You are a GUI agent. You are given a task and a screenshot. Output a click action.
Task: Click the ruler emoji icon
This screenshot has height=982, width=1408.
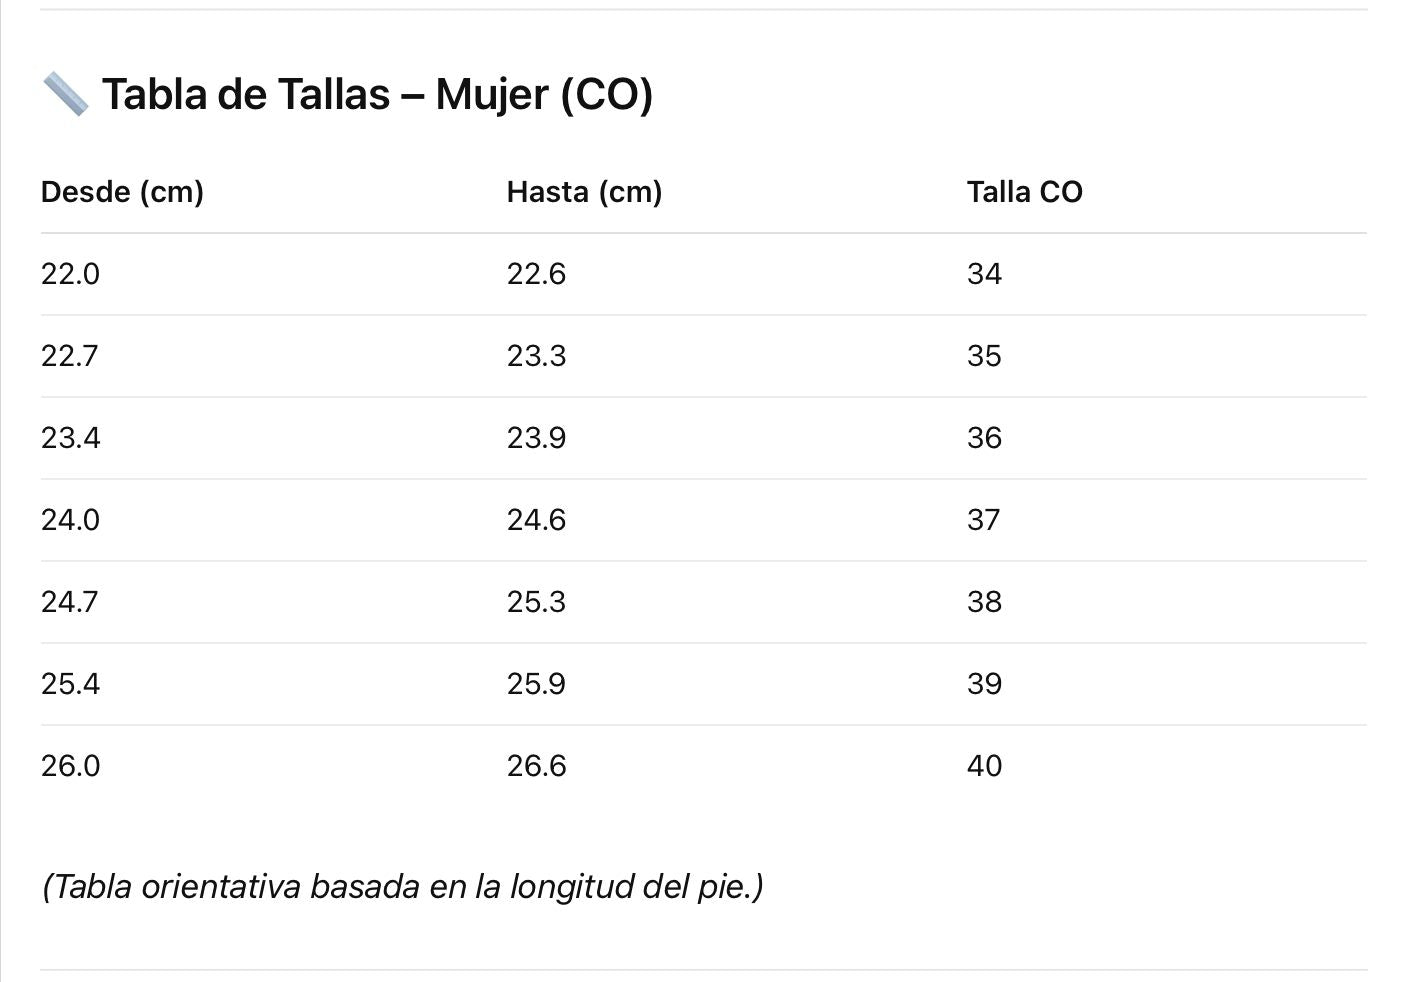coord(66,95)
